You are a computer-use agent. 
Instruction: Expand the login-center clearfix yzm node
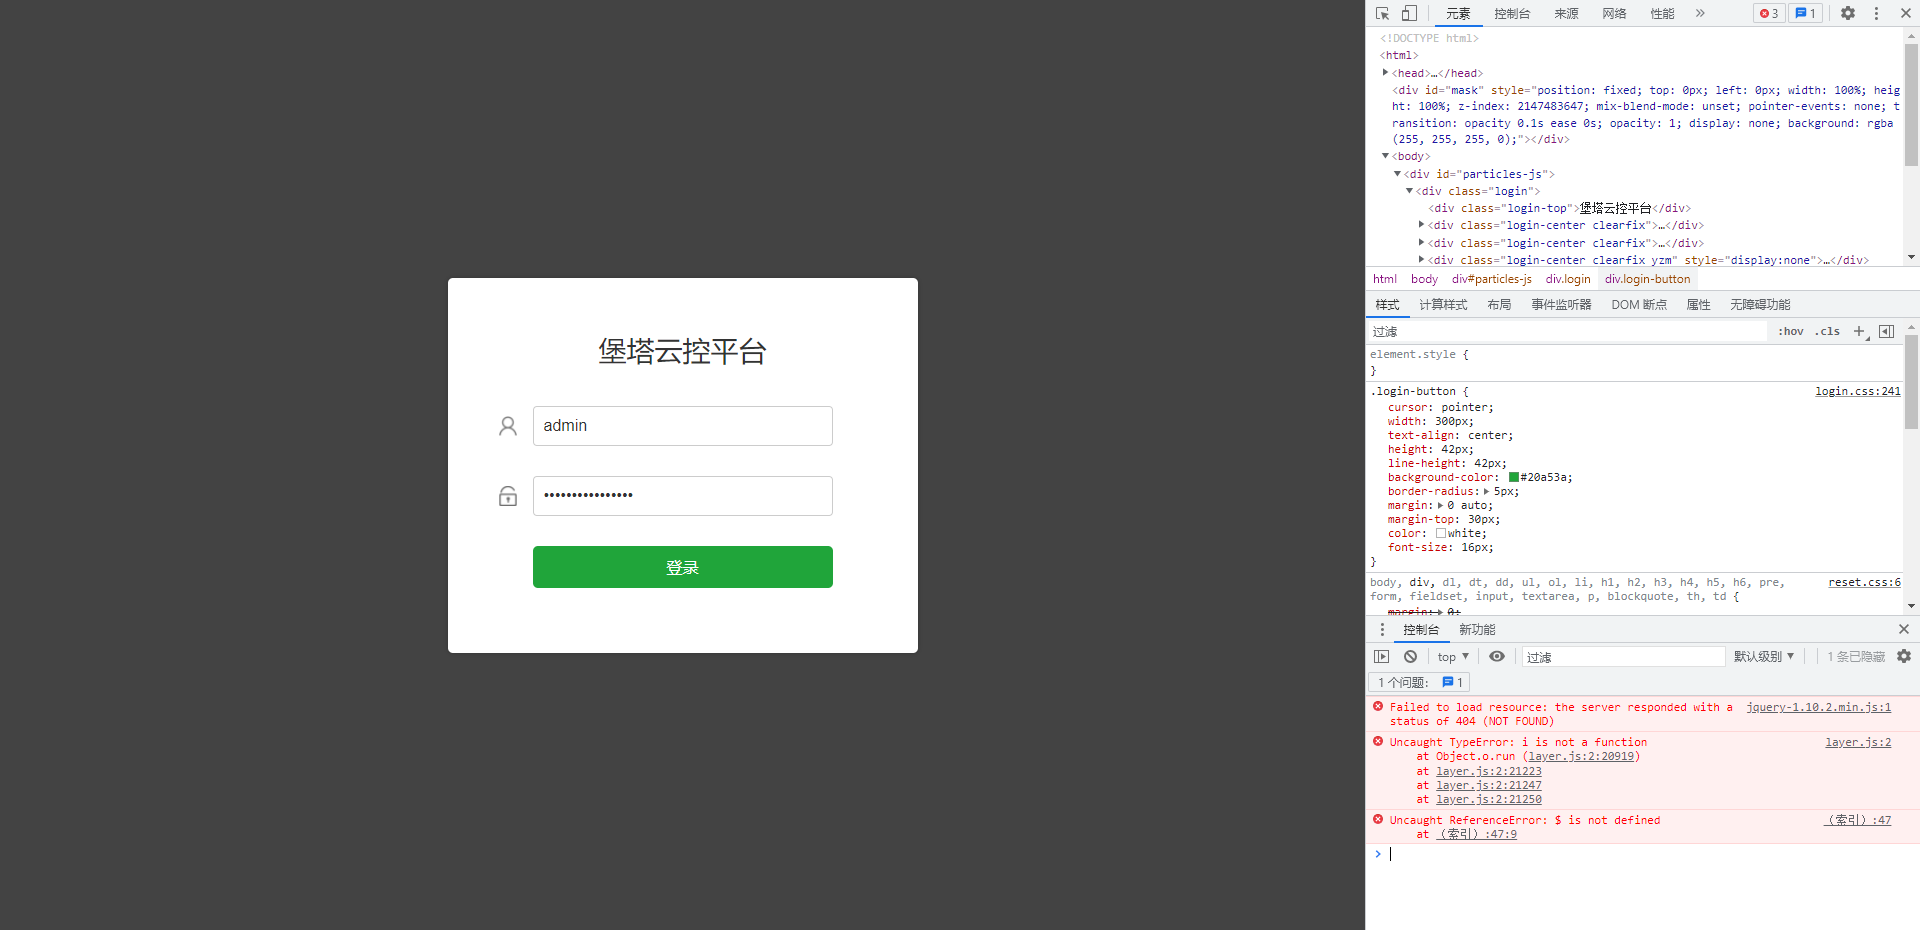[1421, 259]
